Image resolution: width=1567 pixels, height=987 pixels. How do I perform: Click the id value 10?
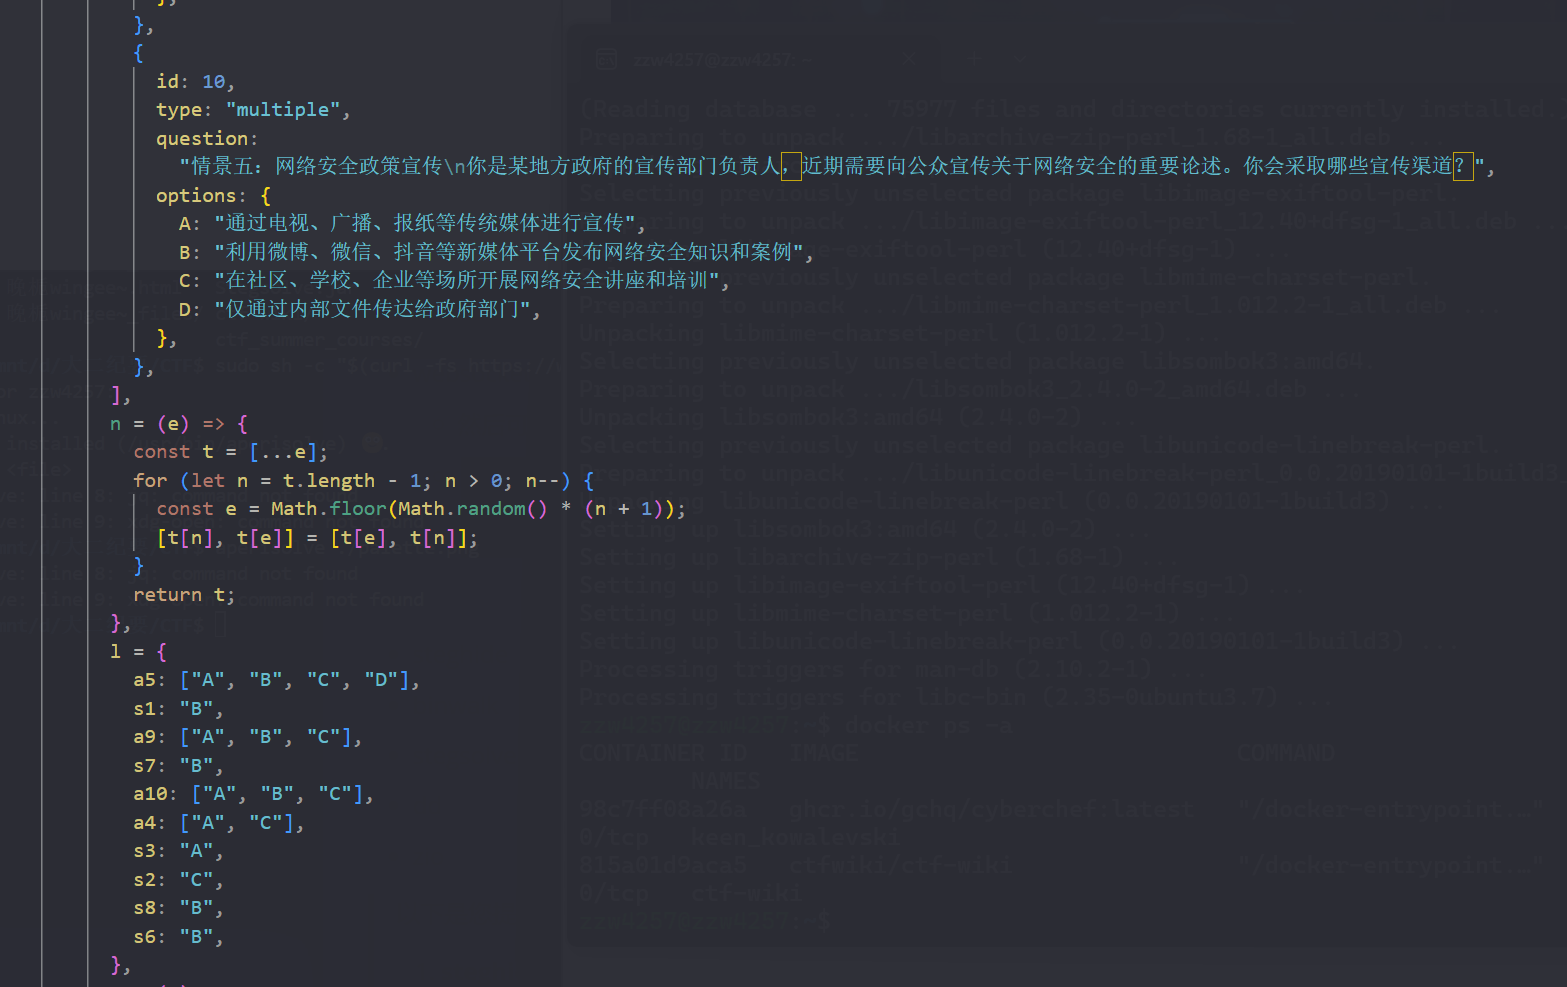214,81
